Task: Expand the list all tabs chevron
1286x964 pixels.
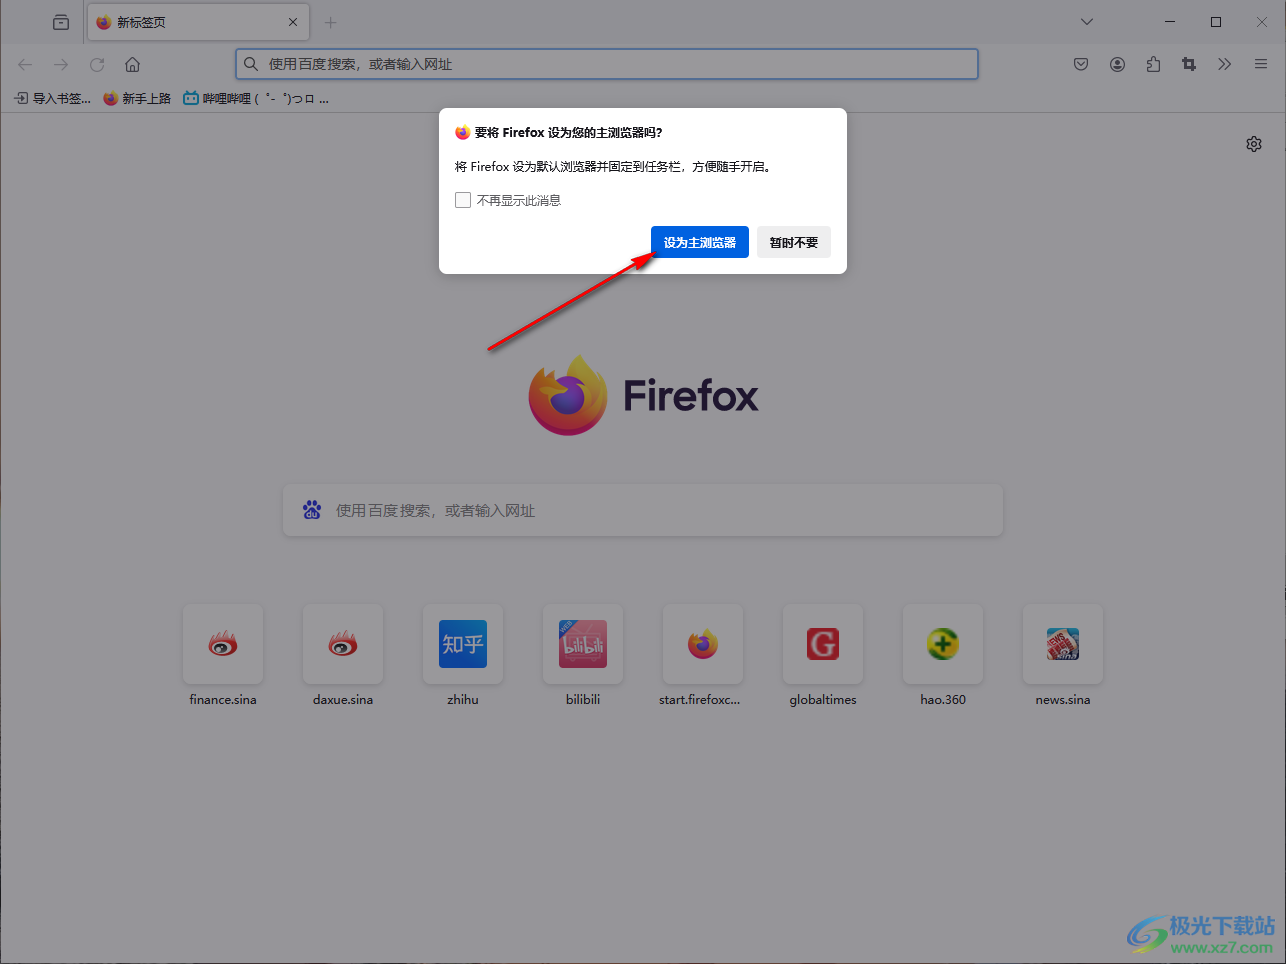Action: tap(1087, 22)
